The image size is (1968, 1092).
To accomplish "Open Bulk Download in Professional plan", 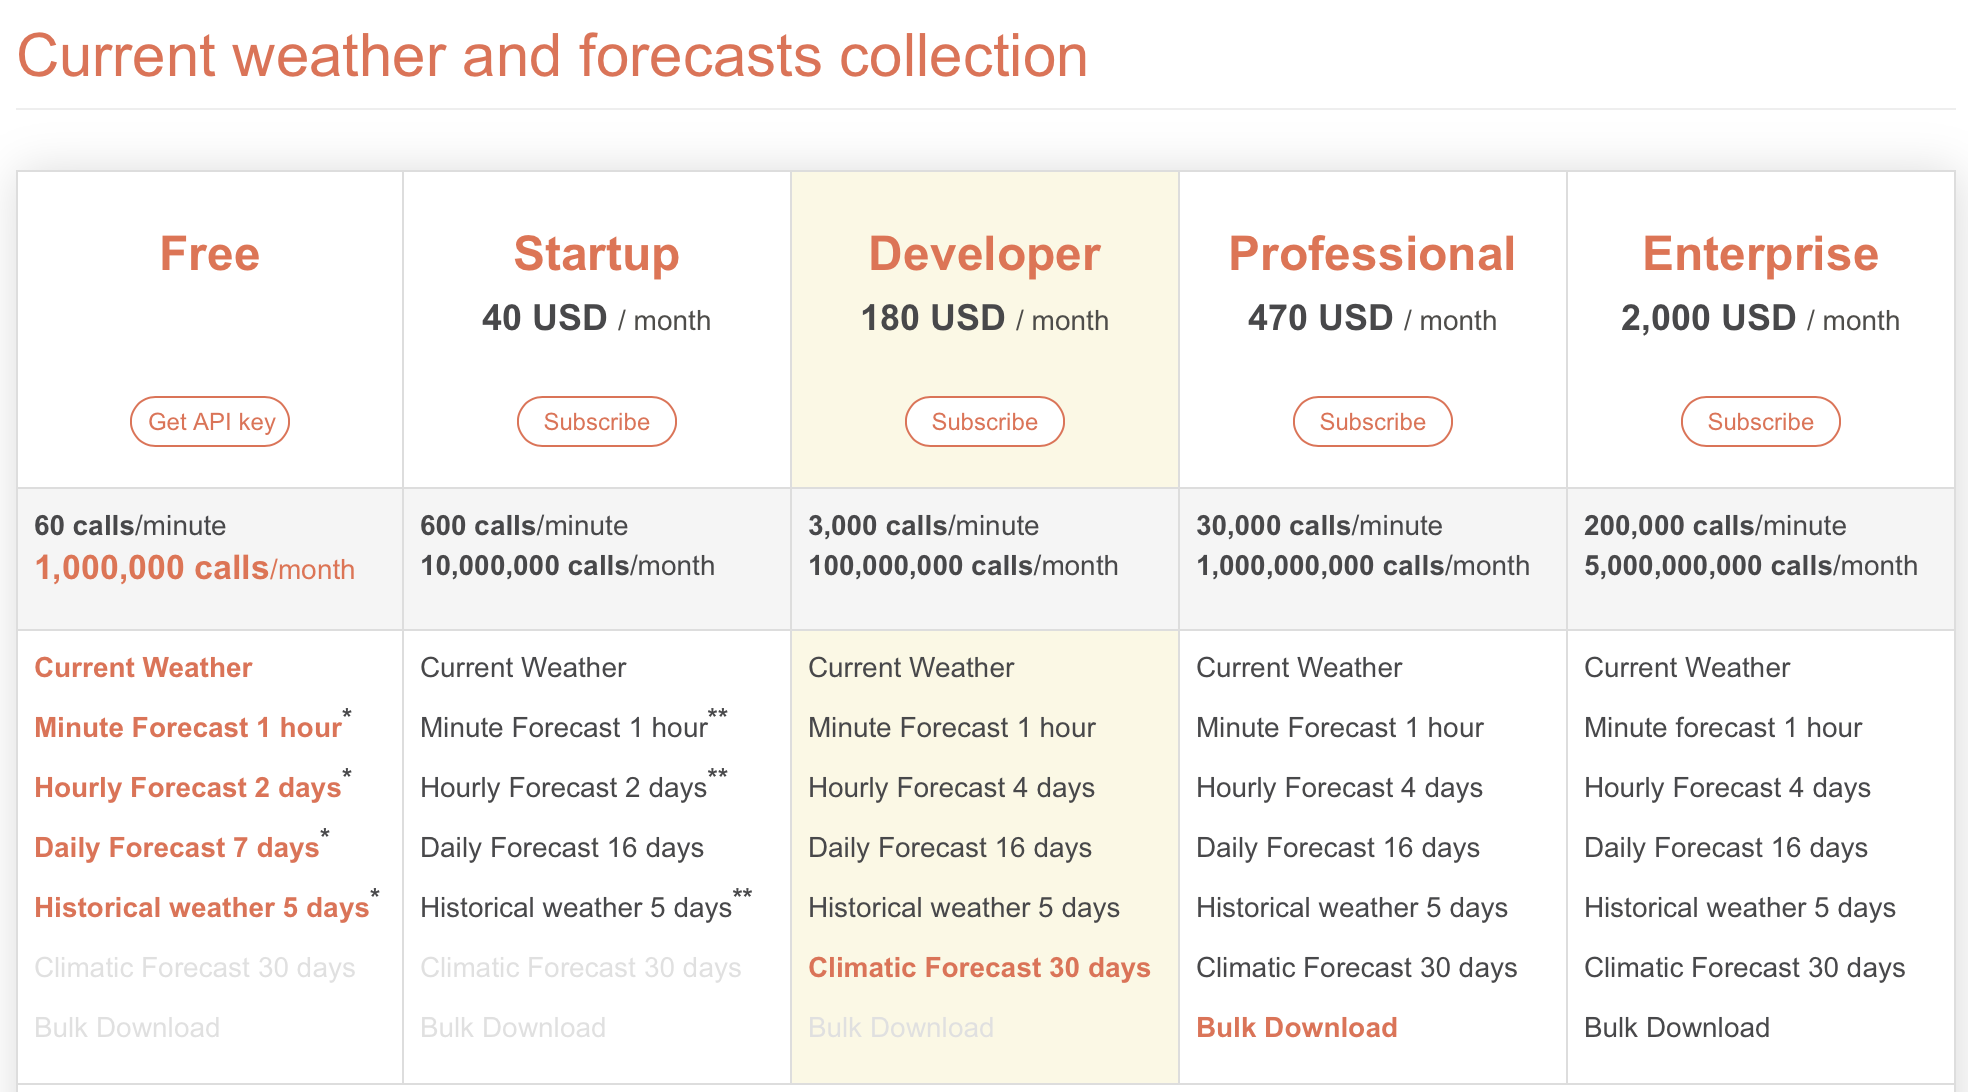I will click(1297, 1028).
